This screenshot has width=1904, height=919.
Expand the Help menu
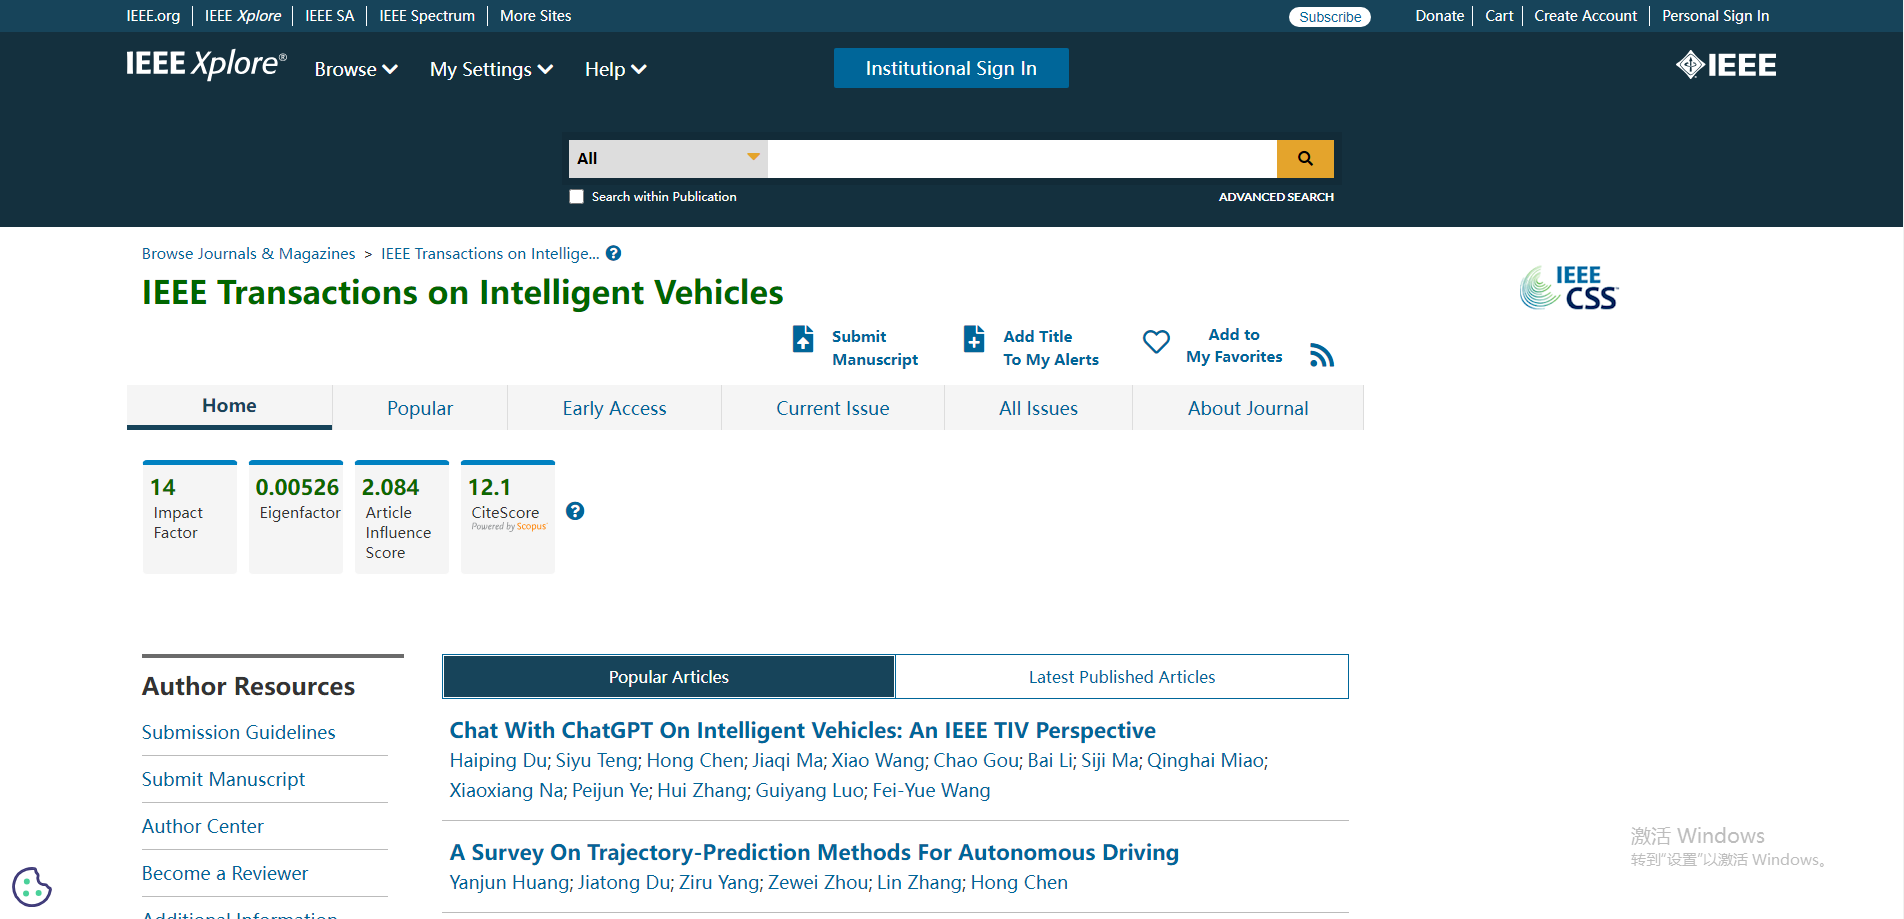[x=615, y=69]
